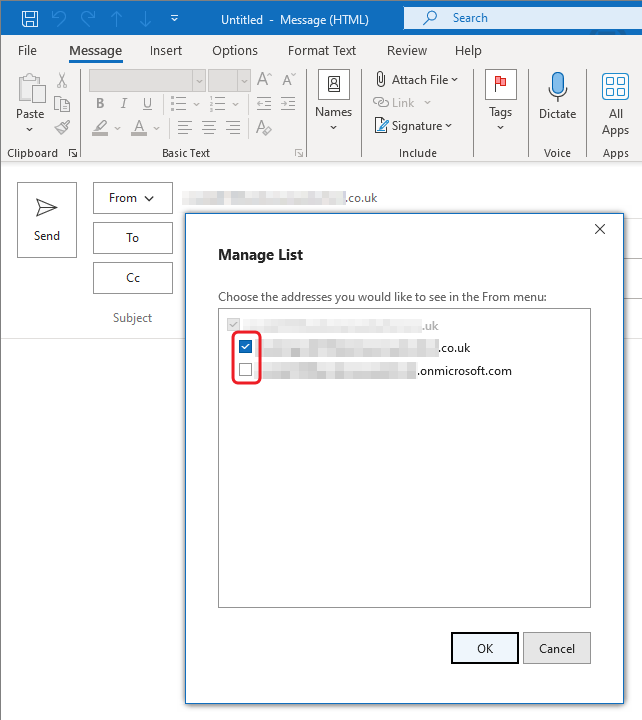The image size is (642, 720).
Task: Click Increase Indent icon
Action: [288, 103]
